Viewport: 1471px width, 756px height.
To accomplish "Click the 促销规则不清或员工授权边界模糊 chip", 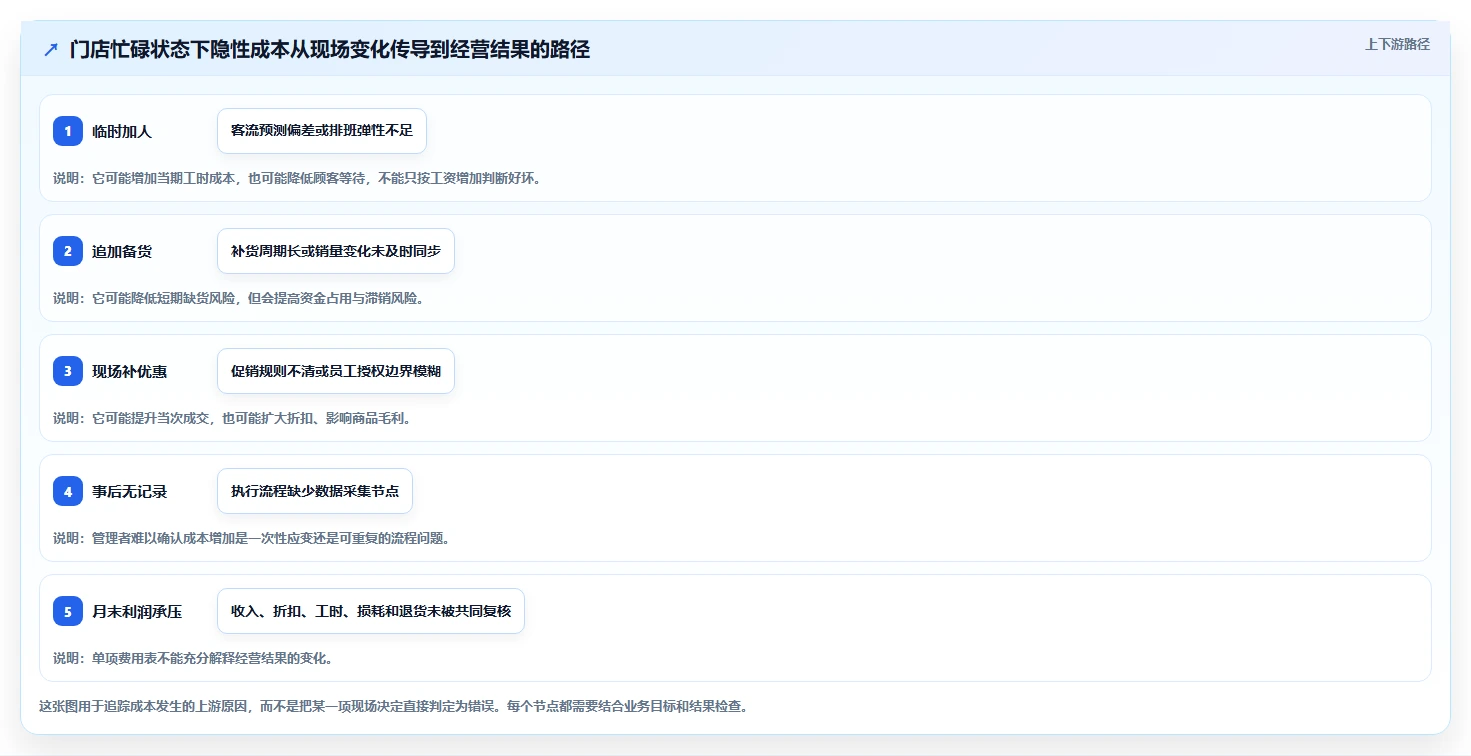I will click(336, 371).
